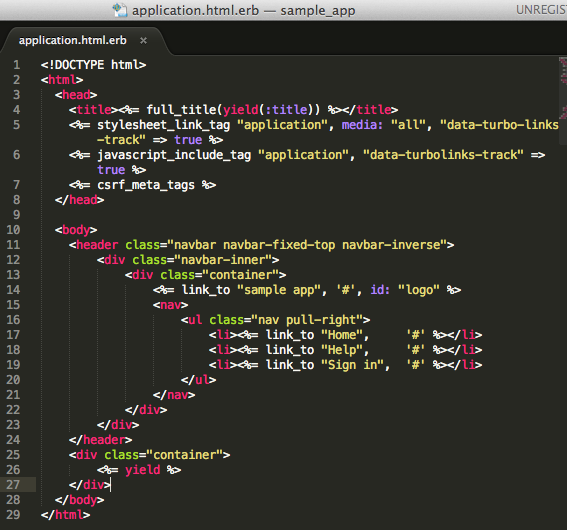Click the "Help" link_to string

(x=342, y=350)
